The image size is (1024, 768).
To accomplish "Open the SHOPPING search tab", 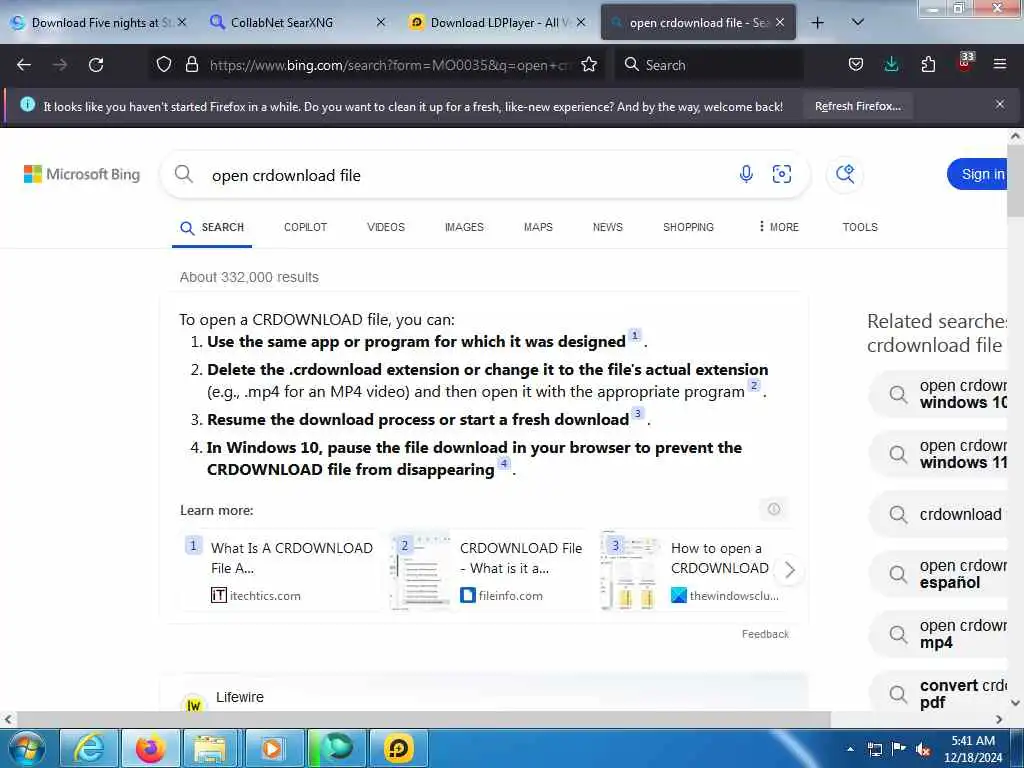I will (x=688, y=227).
